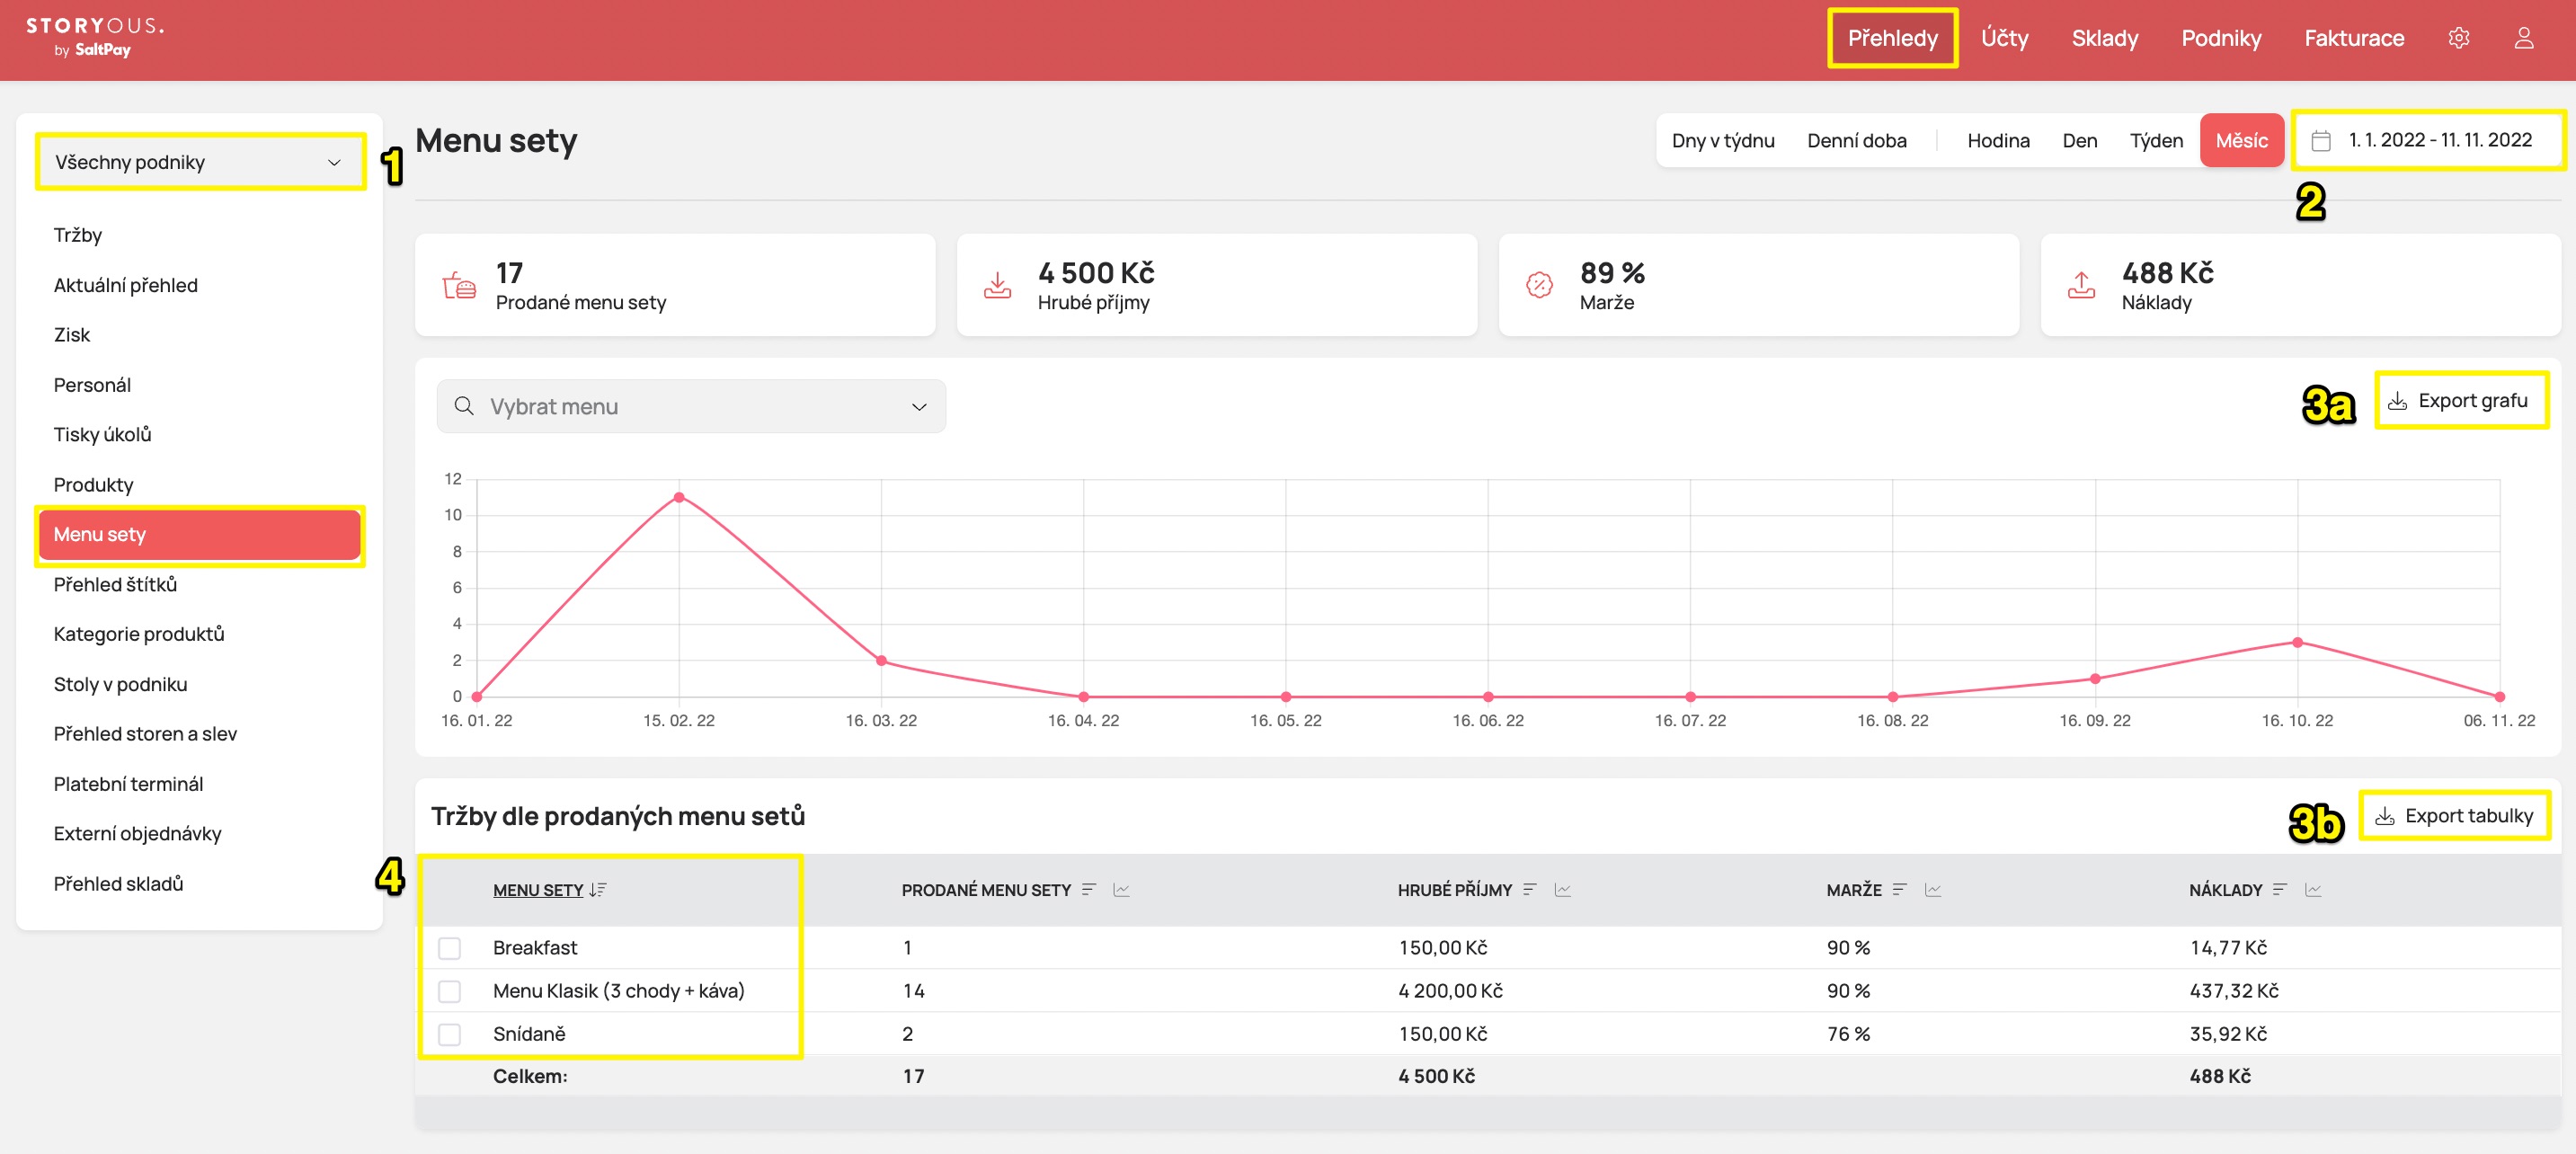The height and width of the screenshot is (1154, 2576).
Task: Click sort icon in Menu sety column
Action: point(597,890)
